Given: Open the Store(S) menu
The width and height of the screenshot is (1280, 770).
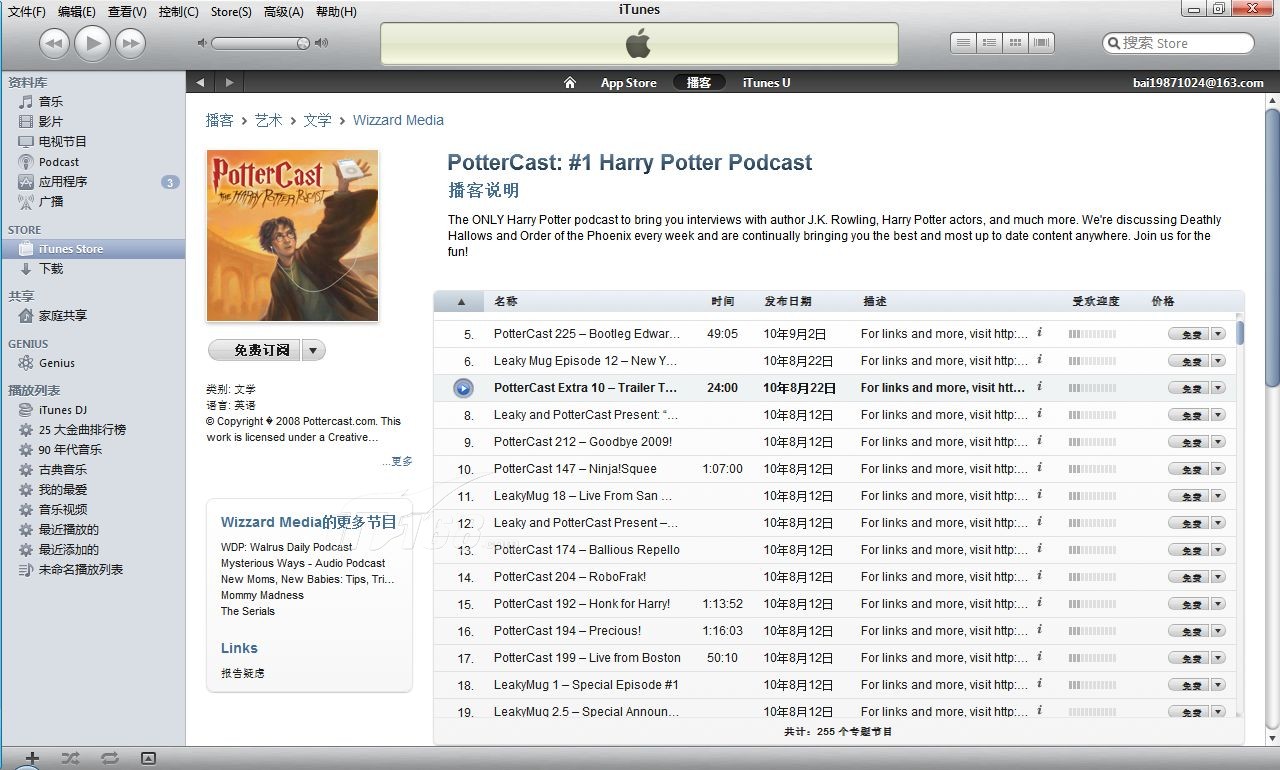Looking at the screenshot, I should click(231, 12).
